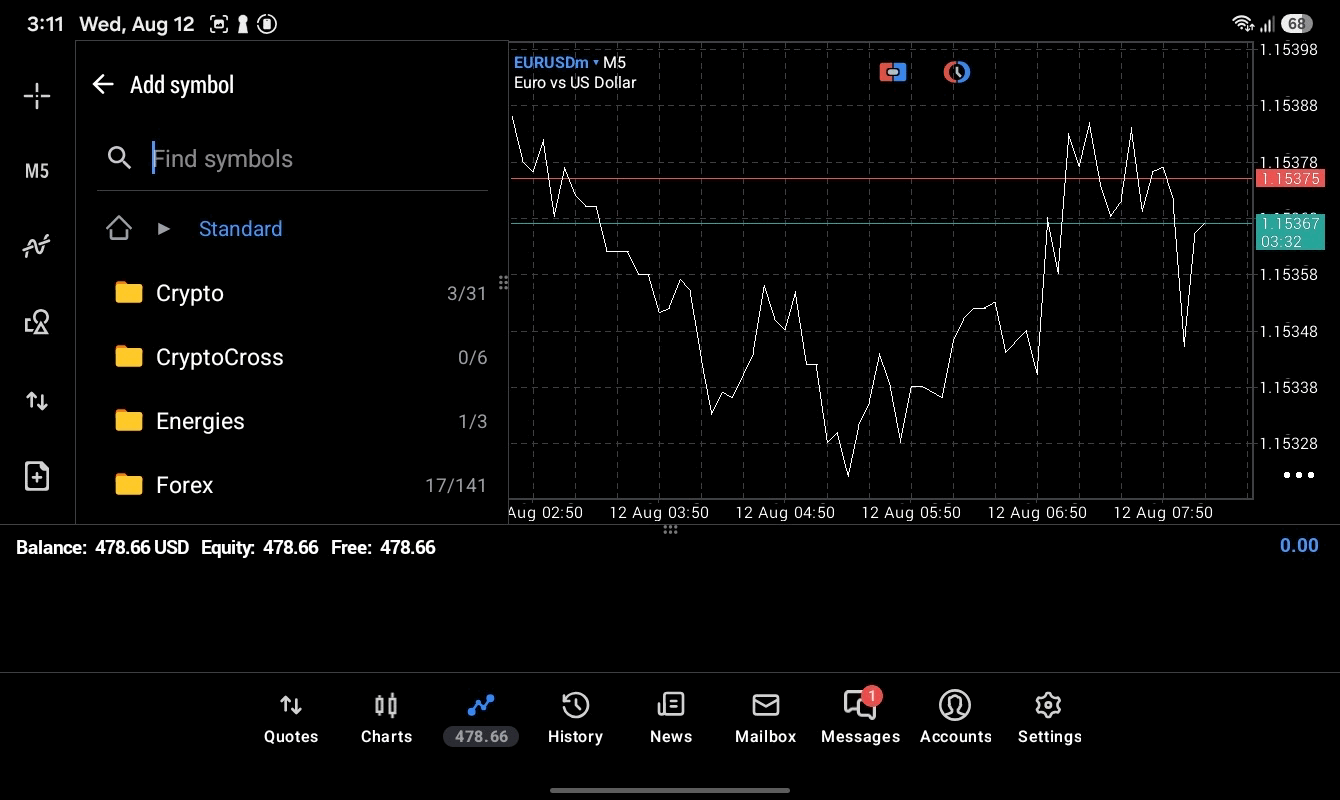Open the Forex symbols folder
The height and width of the screenshot is (800, 1340).
(300, 485)
